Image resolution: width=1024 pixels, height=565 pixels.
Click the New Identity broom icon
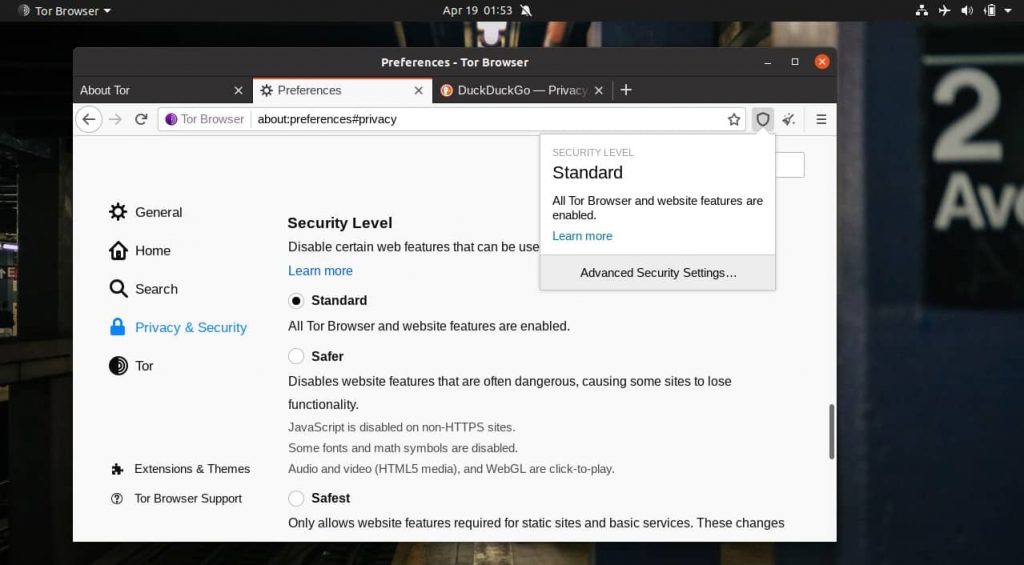[x=789, y=119]
